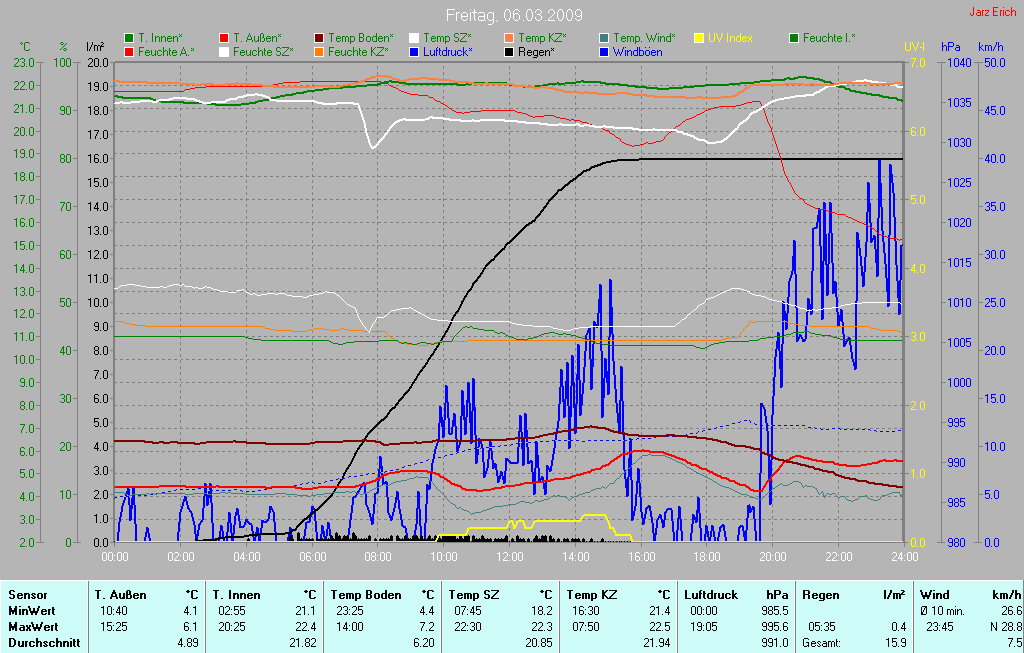1024x653 pixels.
Task: Click the time '15:25' in the table
Action: tap(114, 627)
